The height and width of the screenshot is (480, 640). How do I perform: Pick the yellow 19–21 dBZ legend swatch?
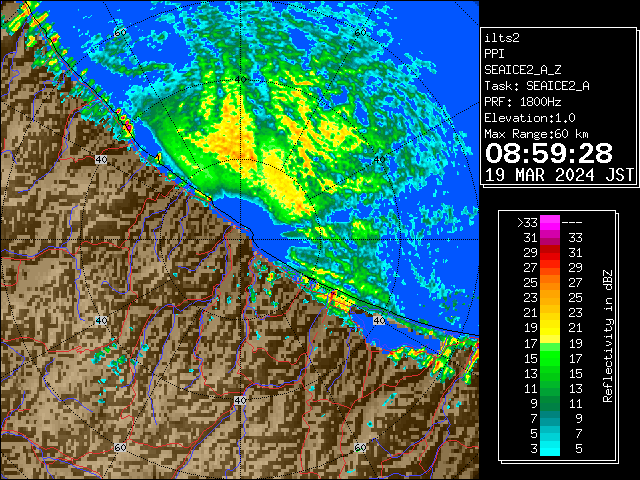(550, 328)
